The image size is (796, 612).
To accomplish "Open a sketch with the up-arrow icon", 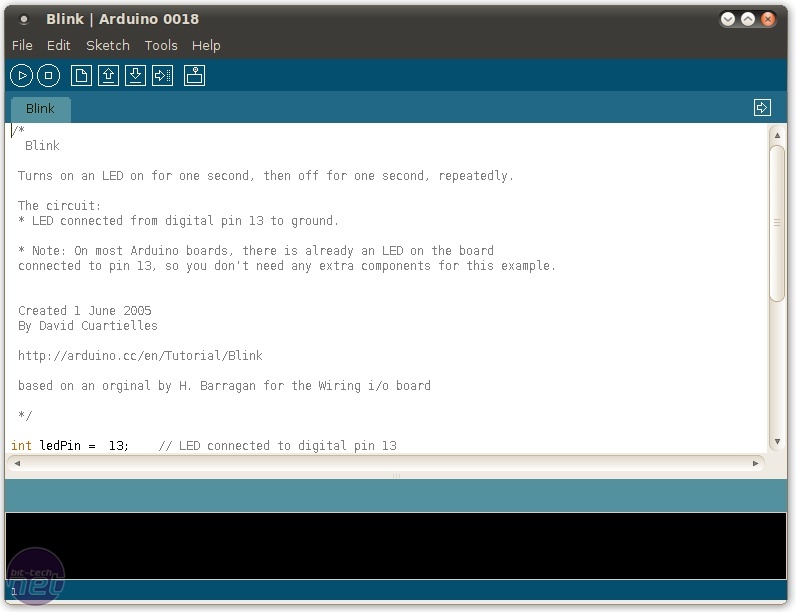I will 108,76.
